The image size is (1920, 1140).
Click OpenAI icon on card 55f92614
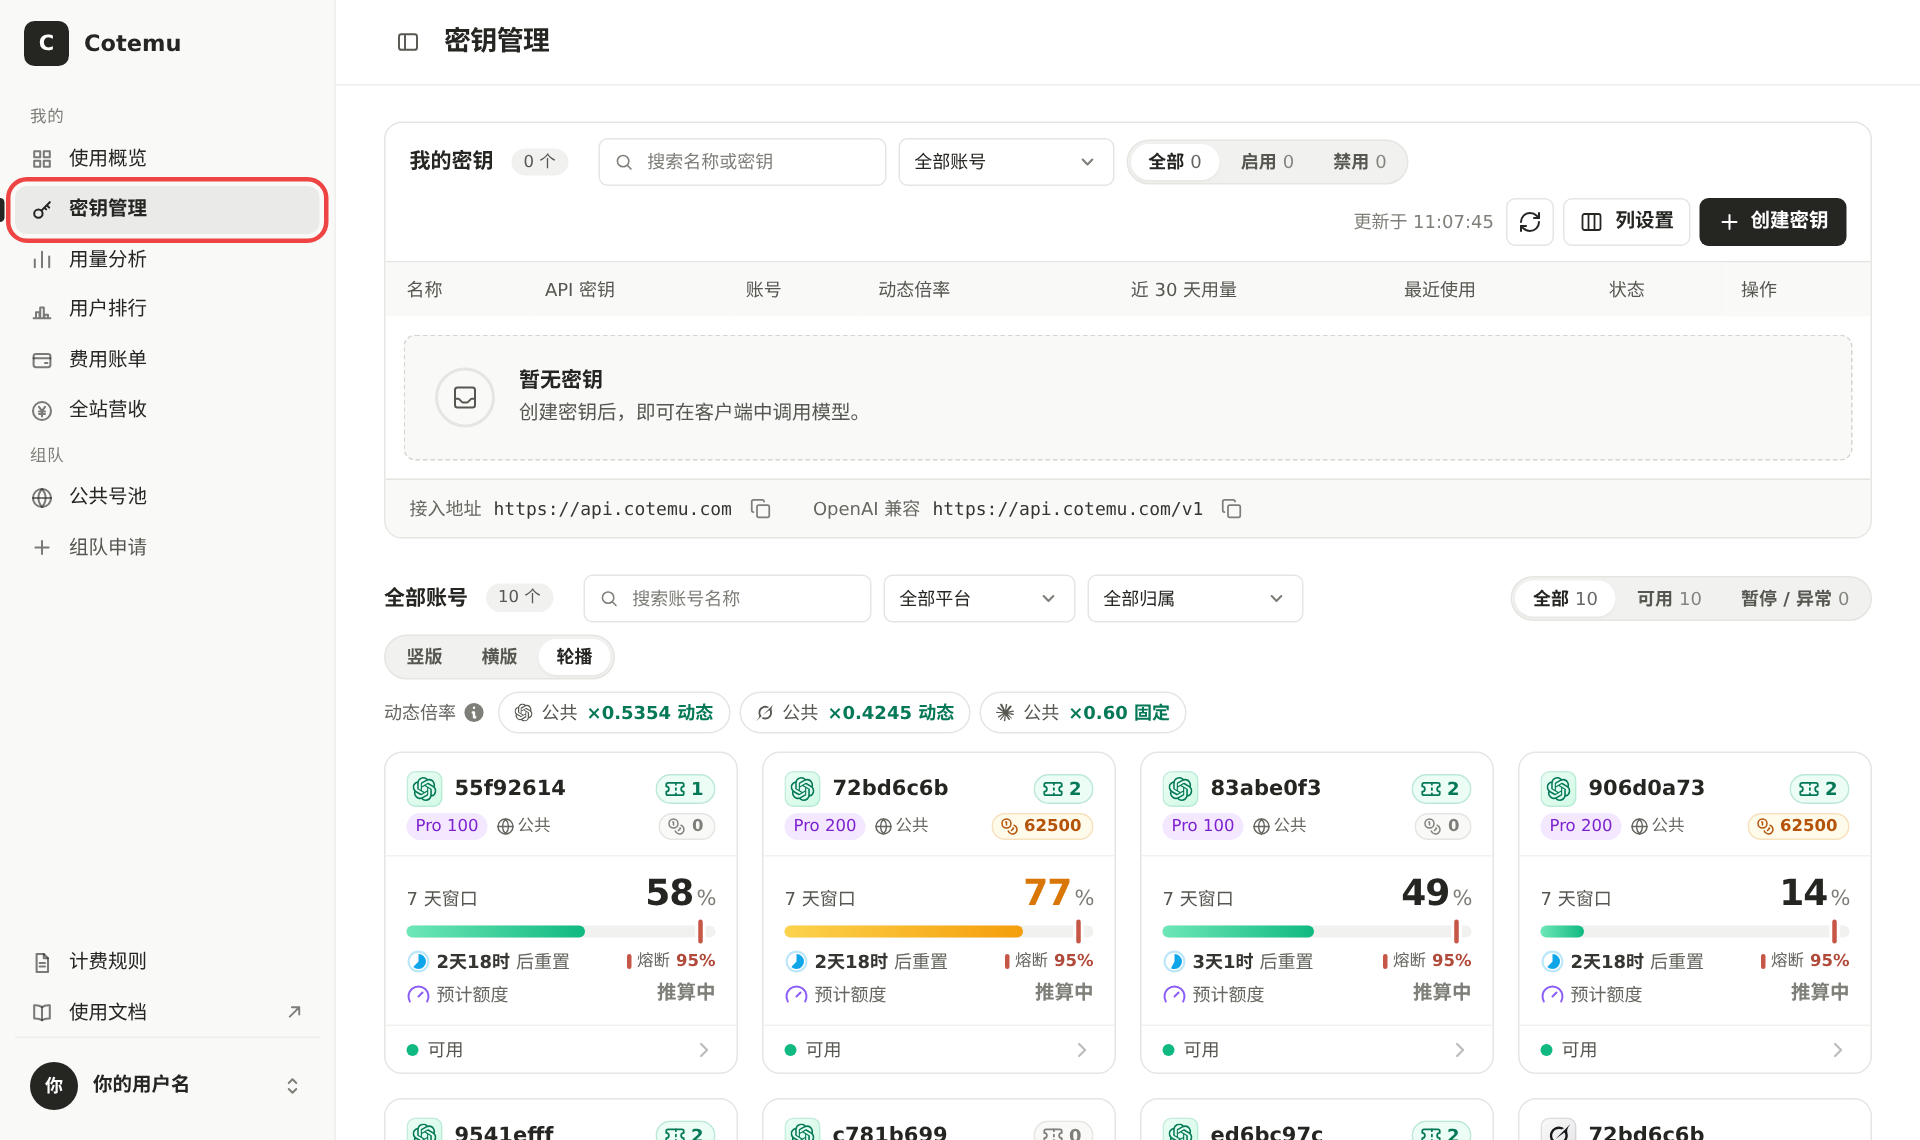pos(424,788)
